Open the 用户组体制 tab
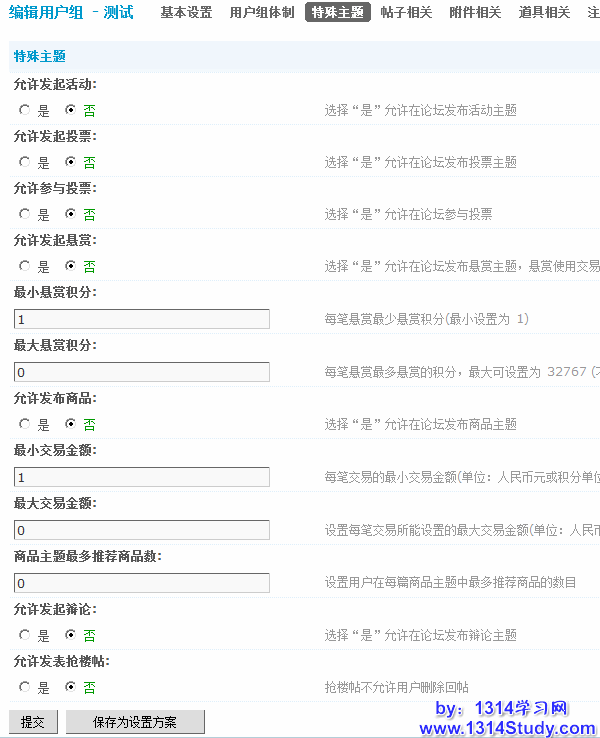 point(261,13)
